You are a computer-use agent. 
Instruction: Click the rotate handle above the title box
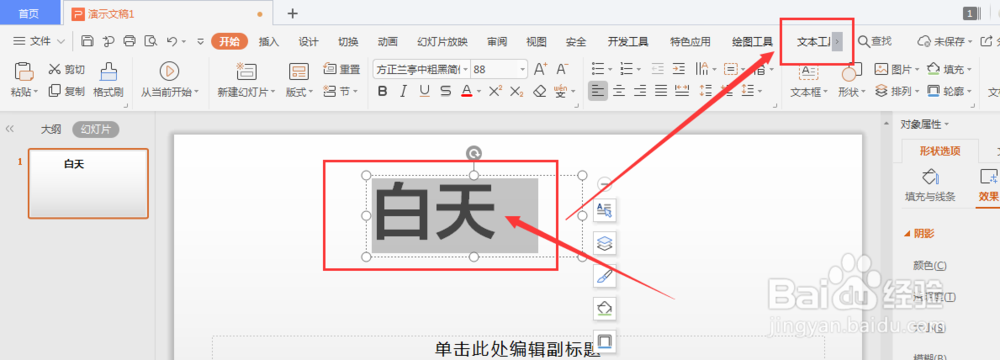pos(474,153)
